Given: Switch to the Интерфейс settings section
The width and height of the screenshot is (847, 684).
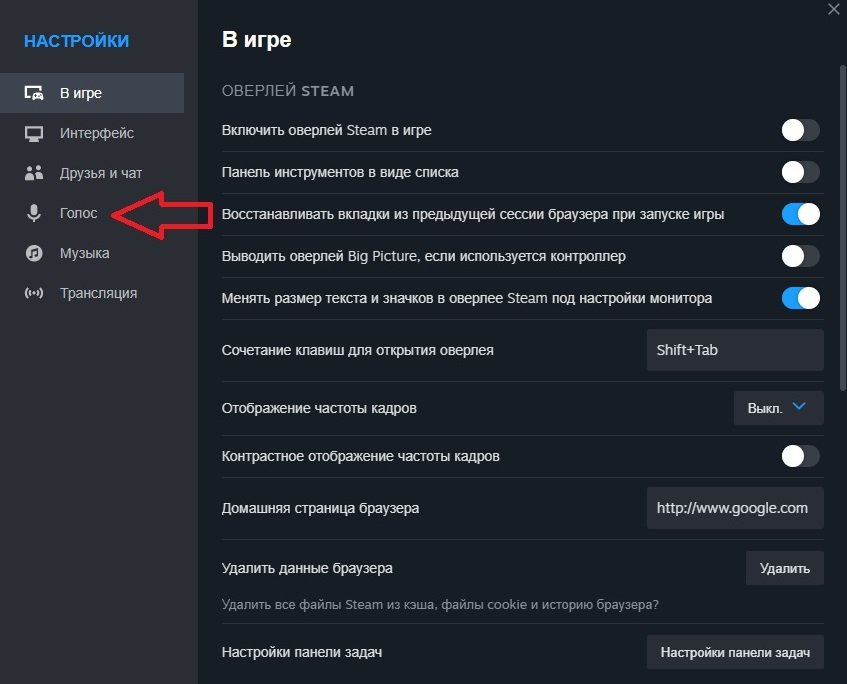Looking at the screenshot, I should point(100,132).
